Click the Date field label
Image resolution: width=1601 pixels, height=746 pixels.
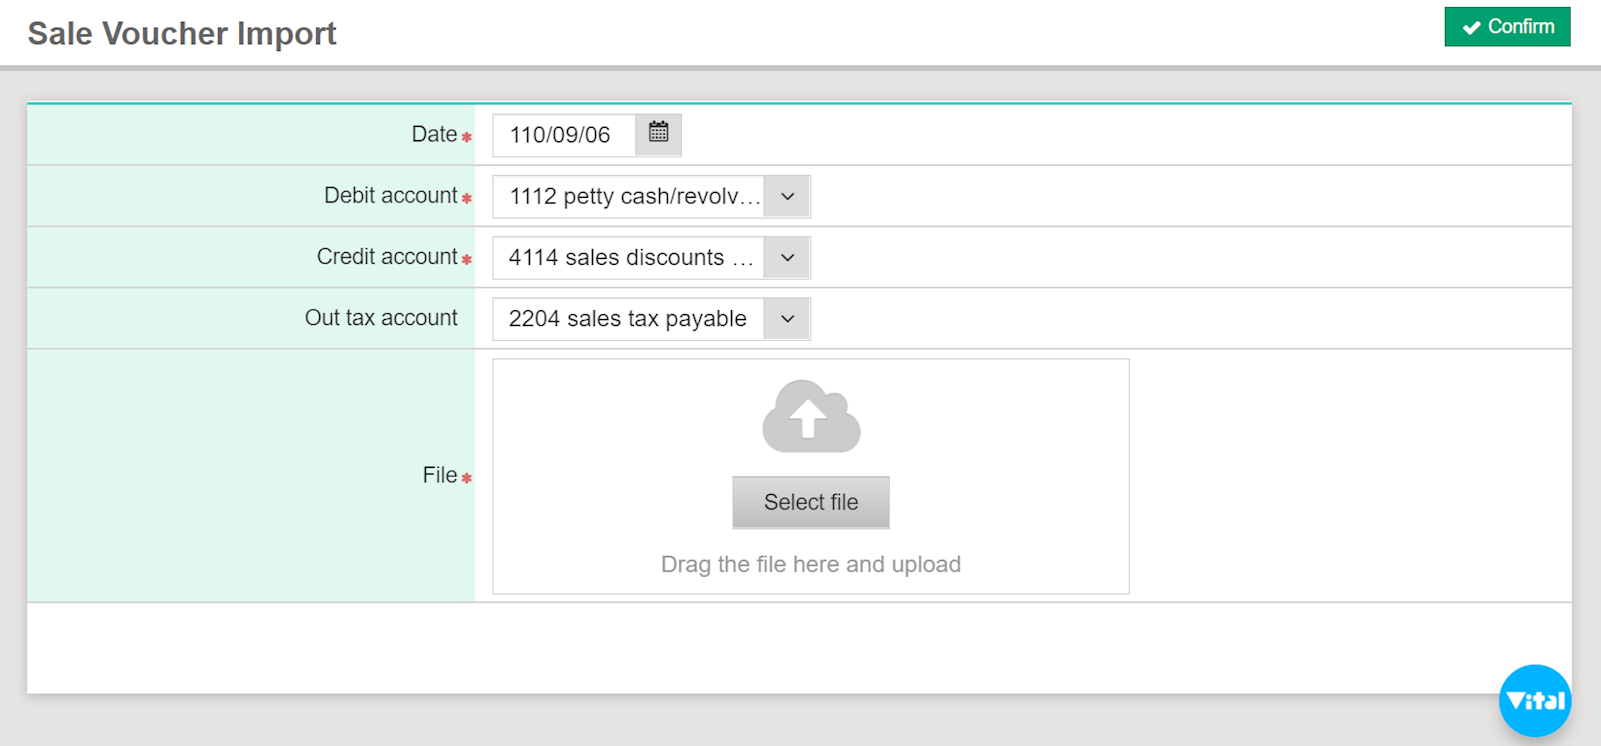tap(434, 134)
